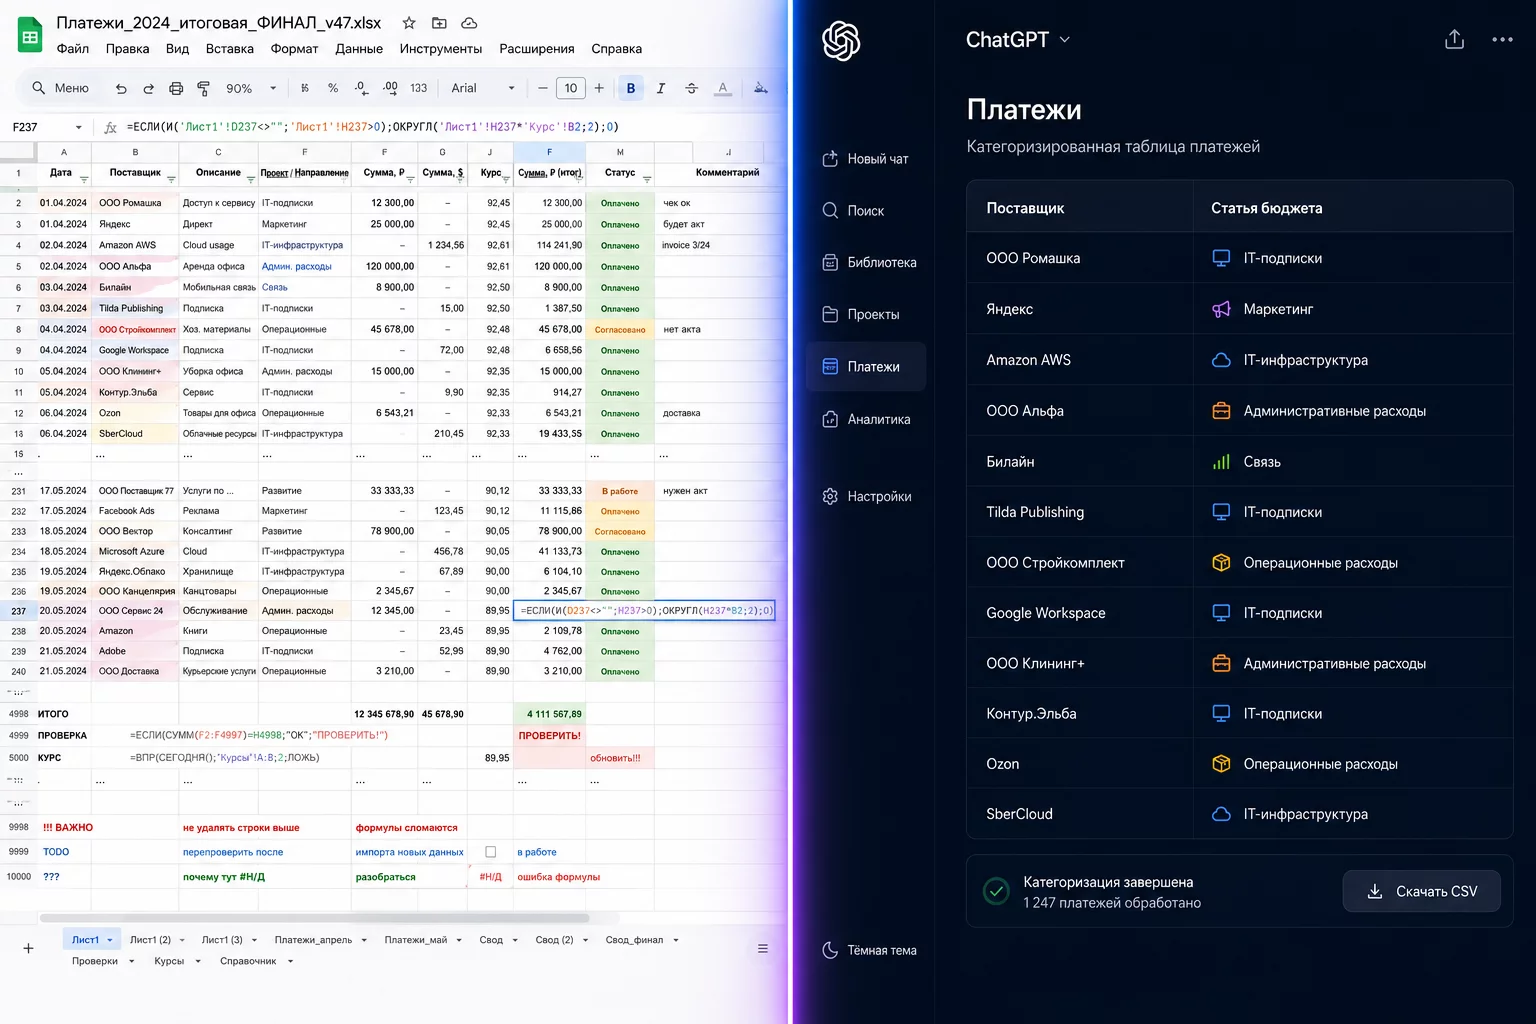Click the all sheets list icon
This screenshot has width=1536, height=1024.
click(x=763, y=948)
